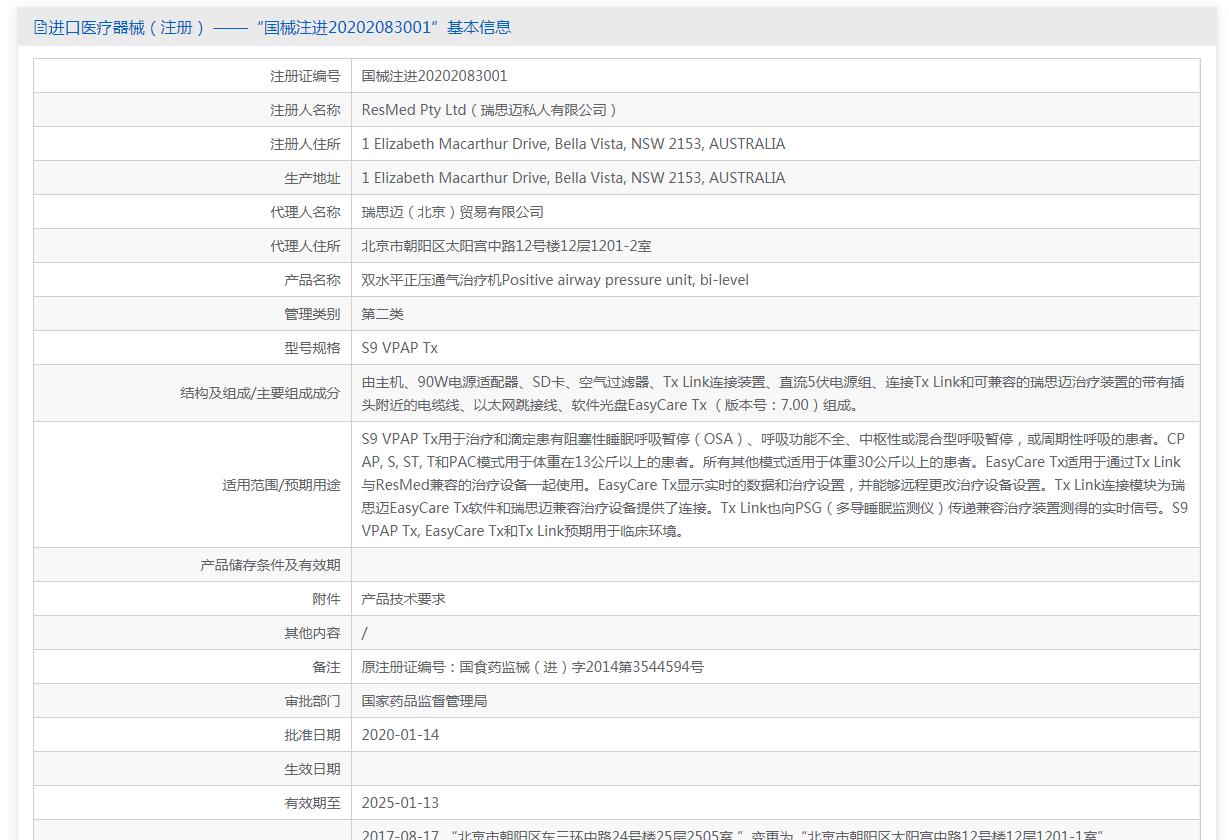The height and width of the screenshot is (840, 1229).
Task: Select the 备注 label
Action: 326,667
